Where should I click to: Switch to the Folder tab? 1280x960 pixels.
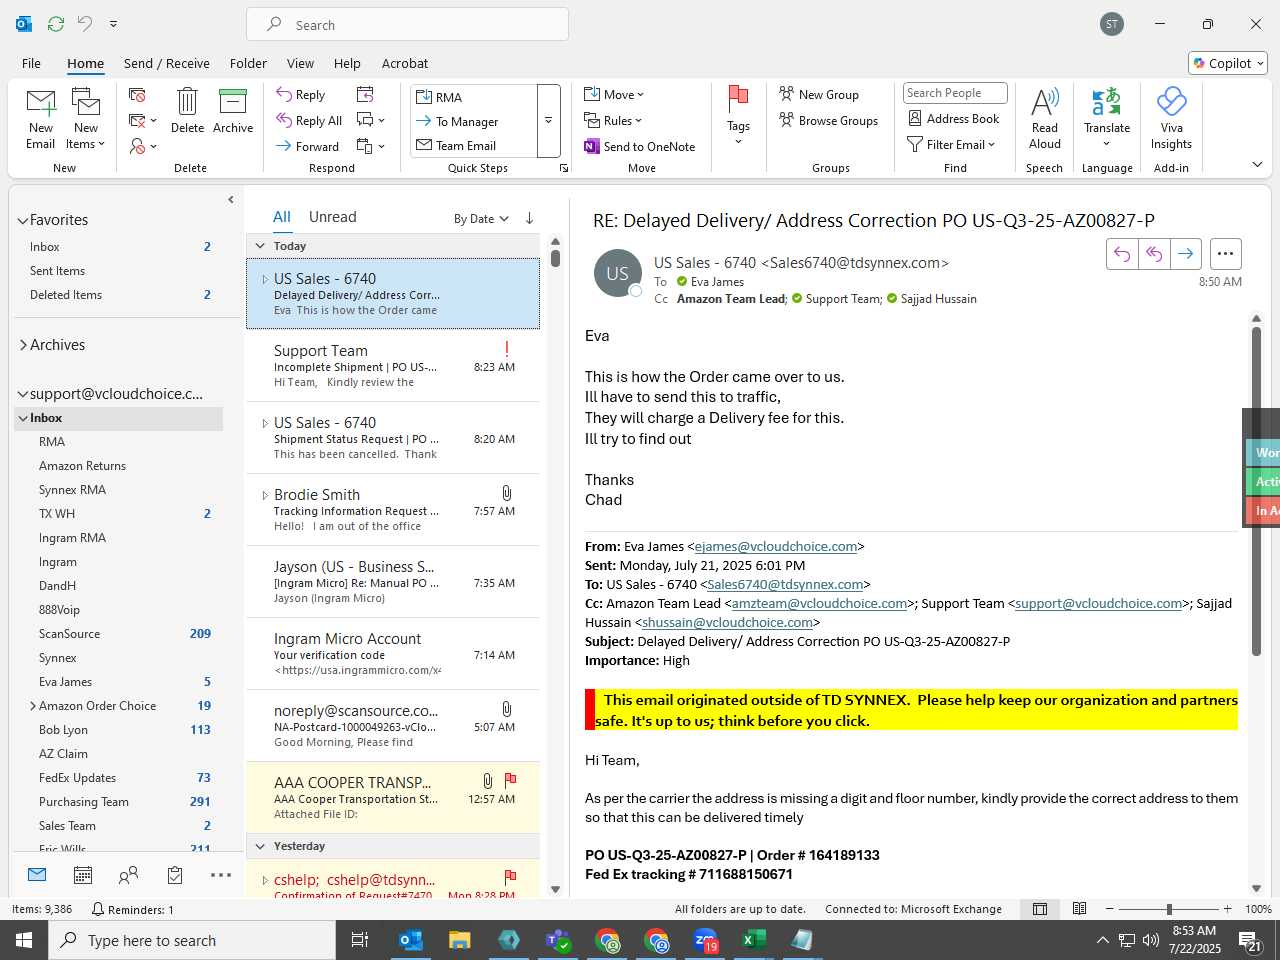pyautogui.click(x=248, y=63)
